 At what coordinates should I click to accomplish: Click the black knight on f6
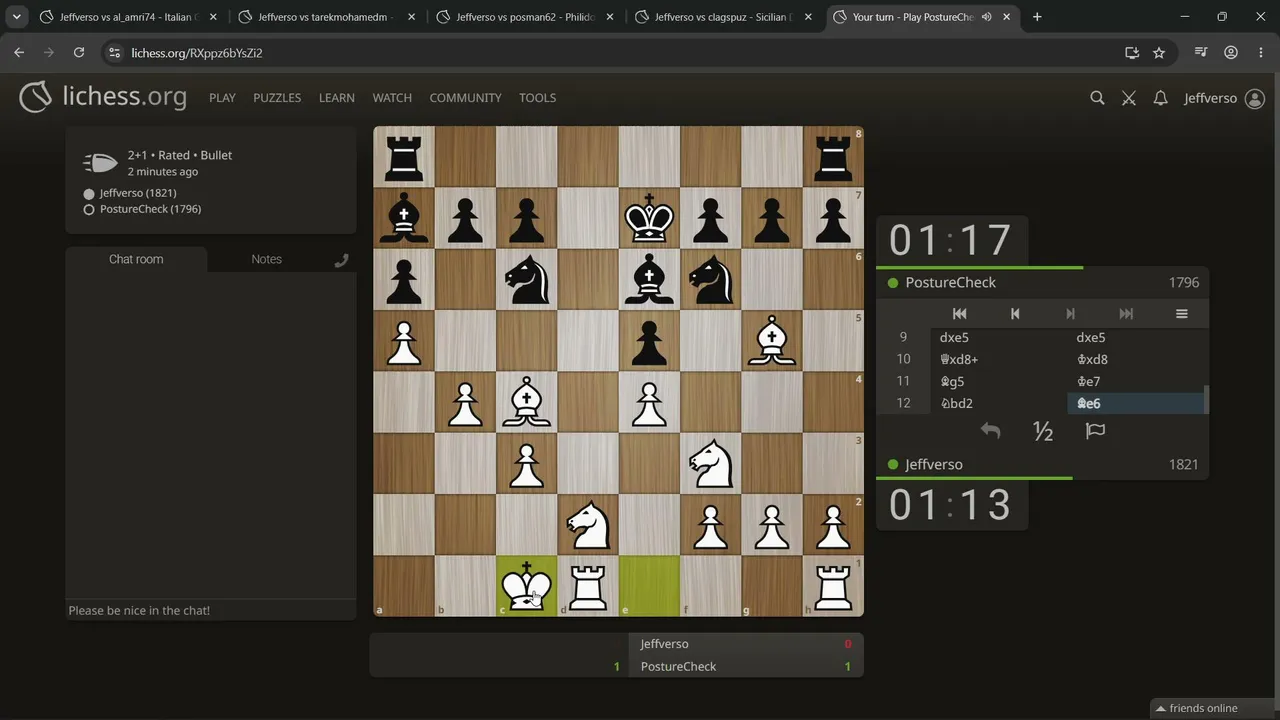click(x=711, y=280)
